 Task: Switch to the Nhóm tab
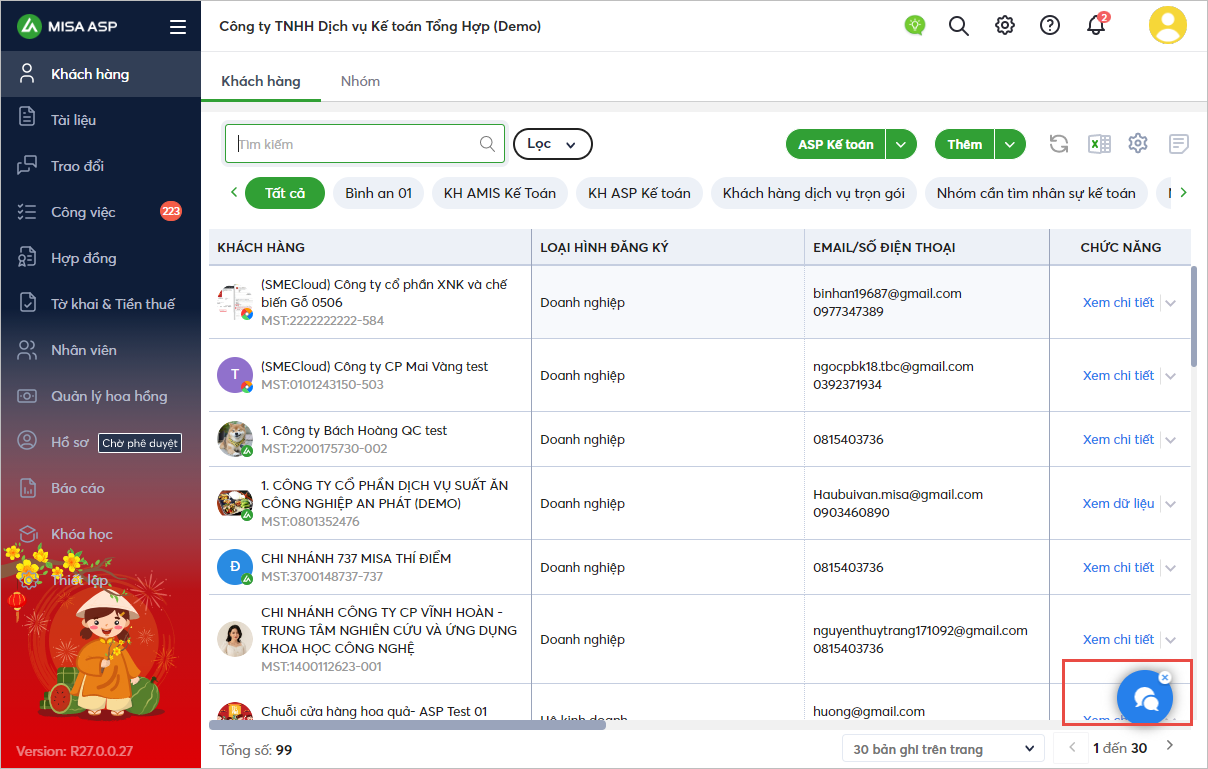pos(360,81)
